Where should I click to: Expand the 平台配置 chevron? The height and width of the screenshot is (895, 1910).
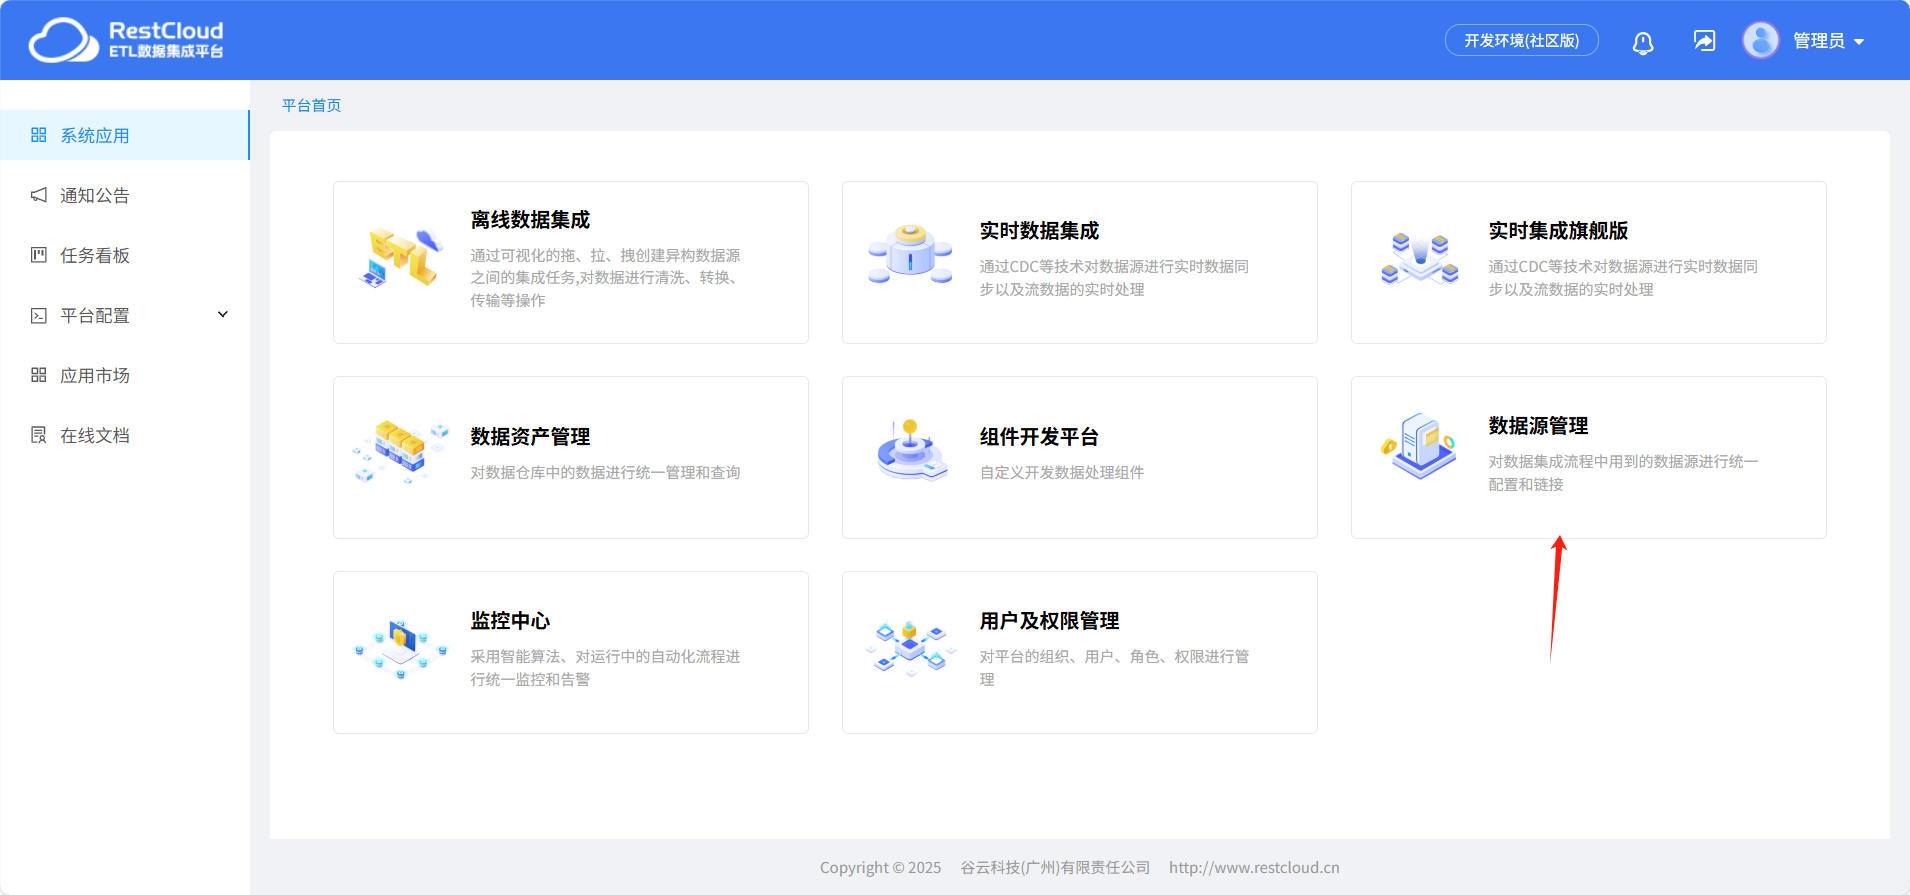(223, 314)
